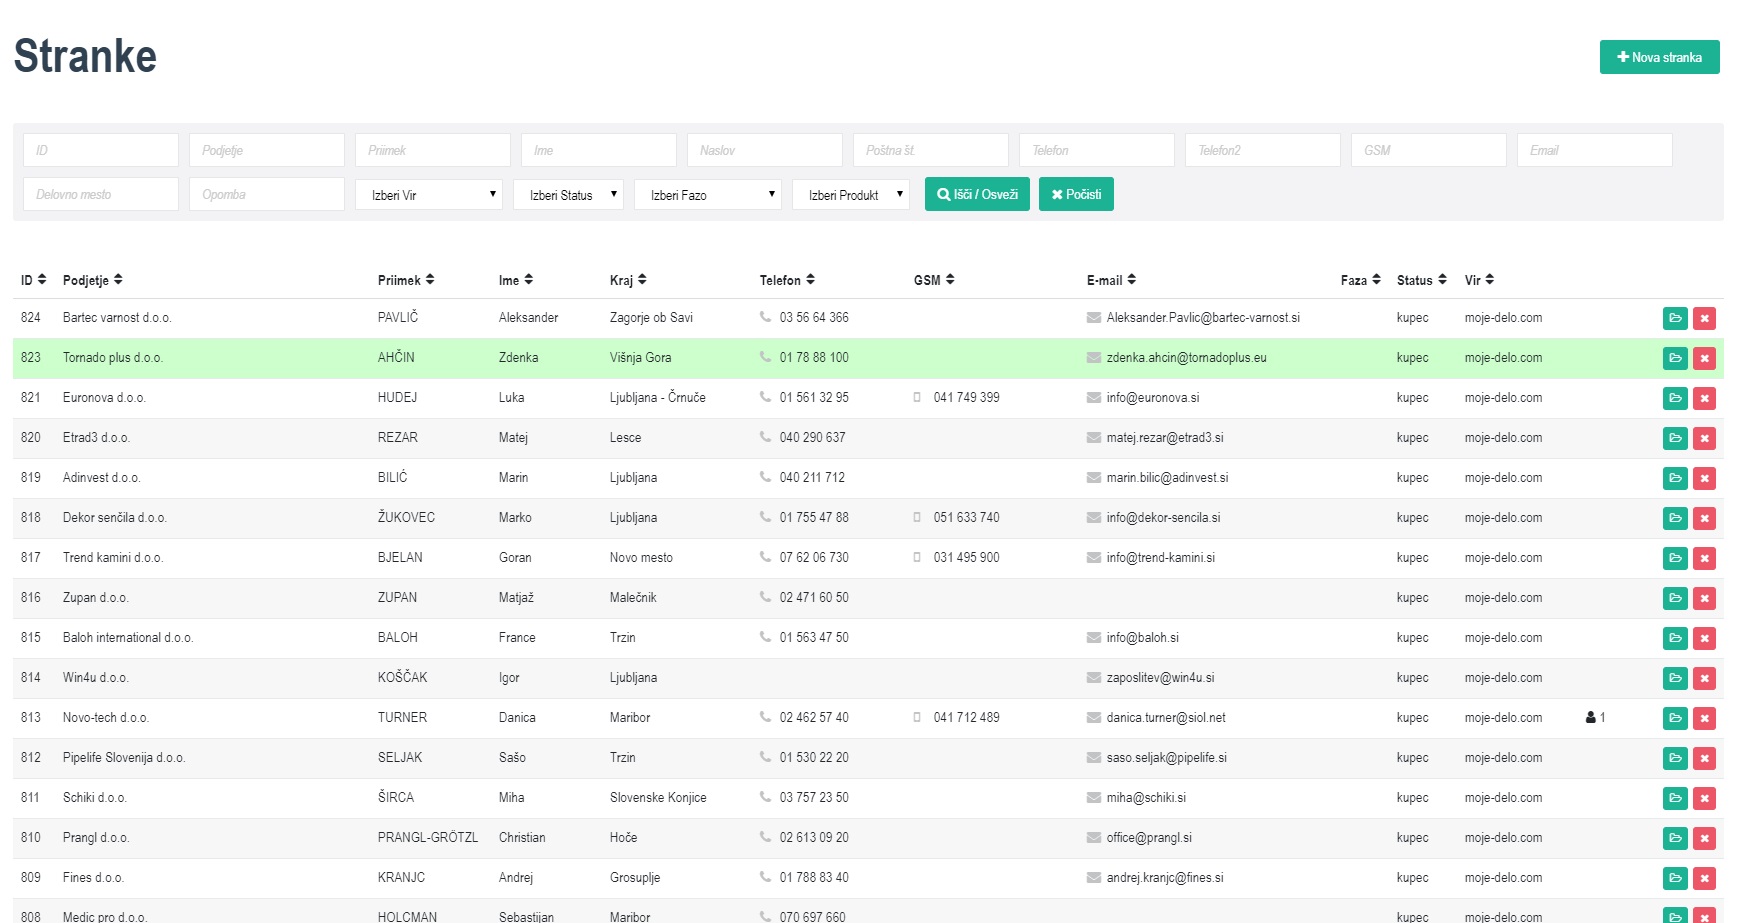
Task: Focus the Email filter field
Action: click(1595, 150)
